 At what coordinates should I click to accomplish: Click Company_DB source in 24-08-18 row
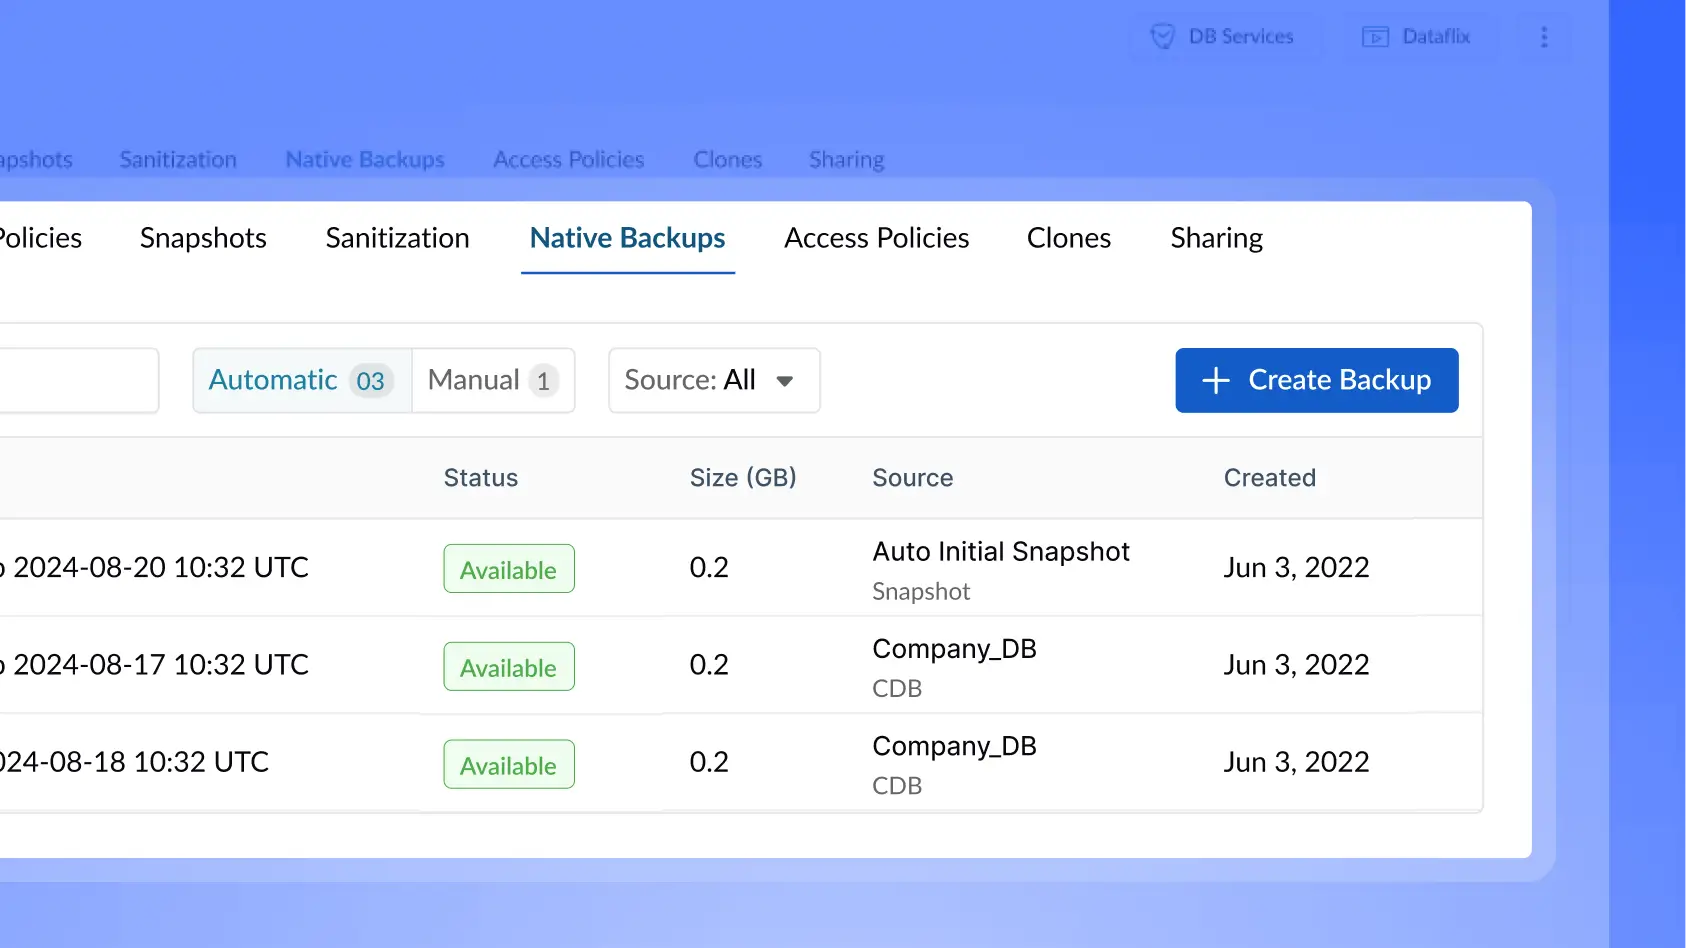pos(954,746)
